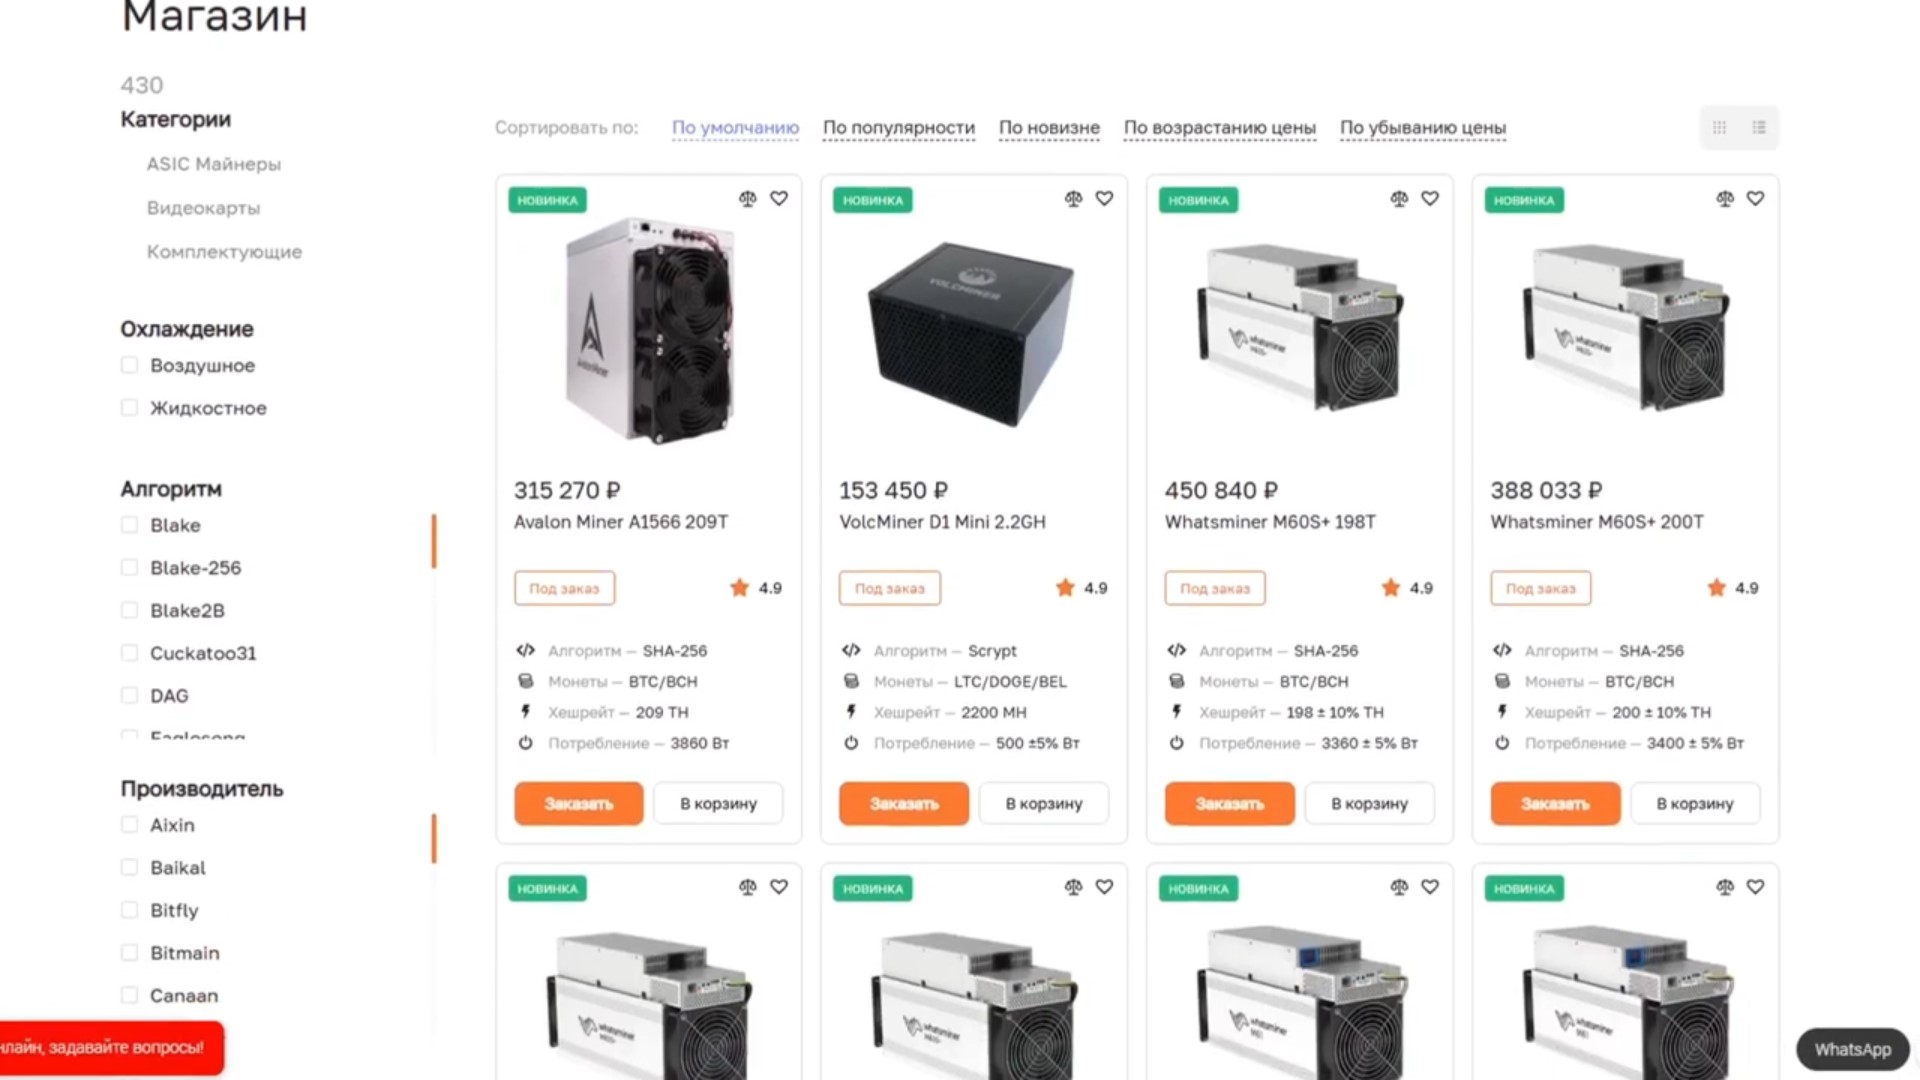
Task: Switch to list view layout icon
Action: (x=1759, y=128)
